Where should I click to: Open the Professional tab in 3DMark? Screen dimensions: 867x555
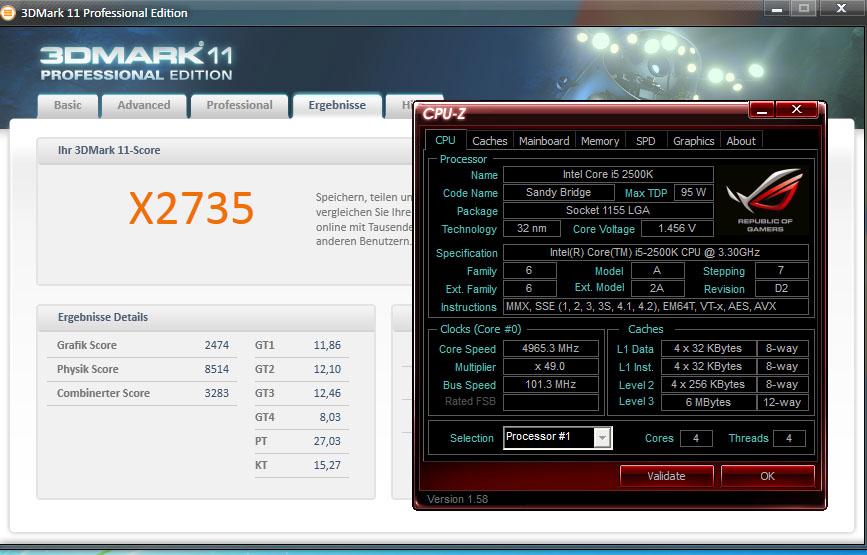(x=239, y=105)
